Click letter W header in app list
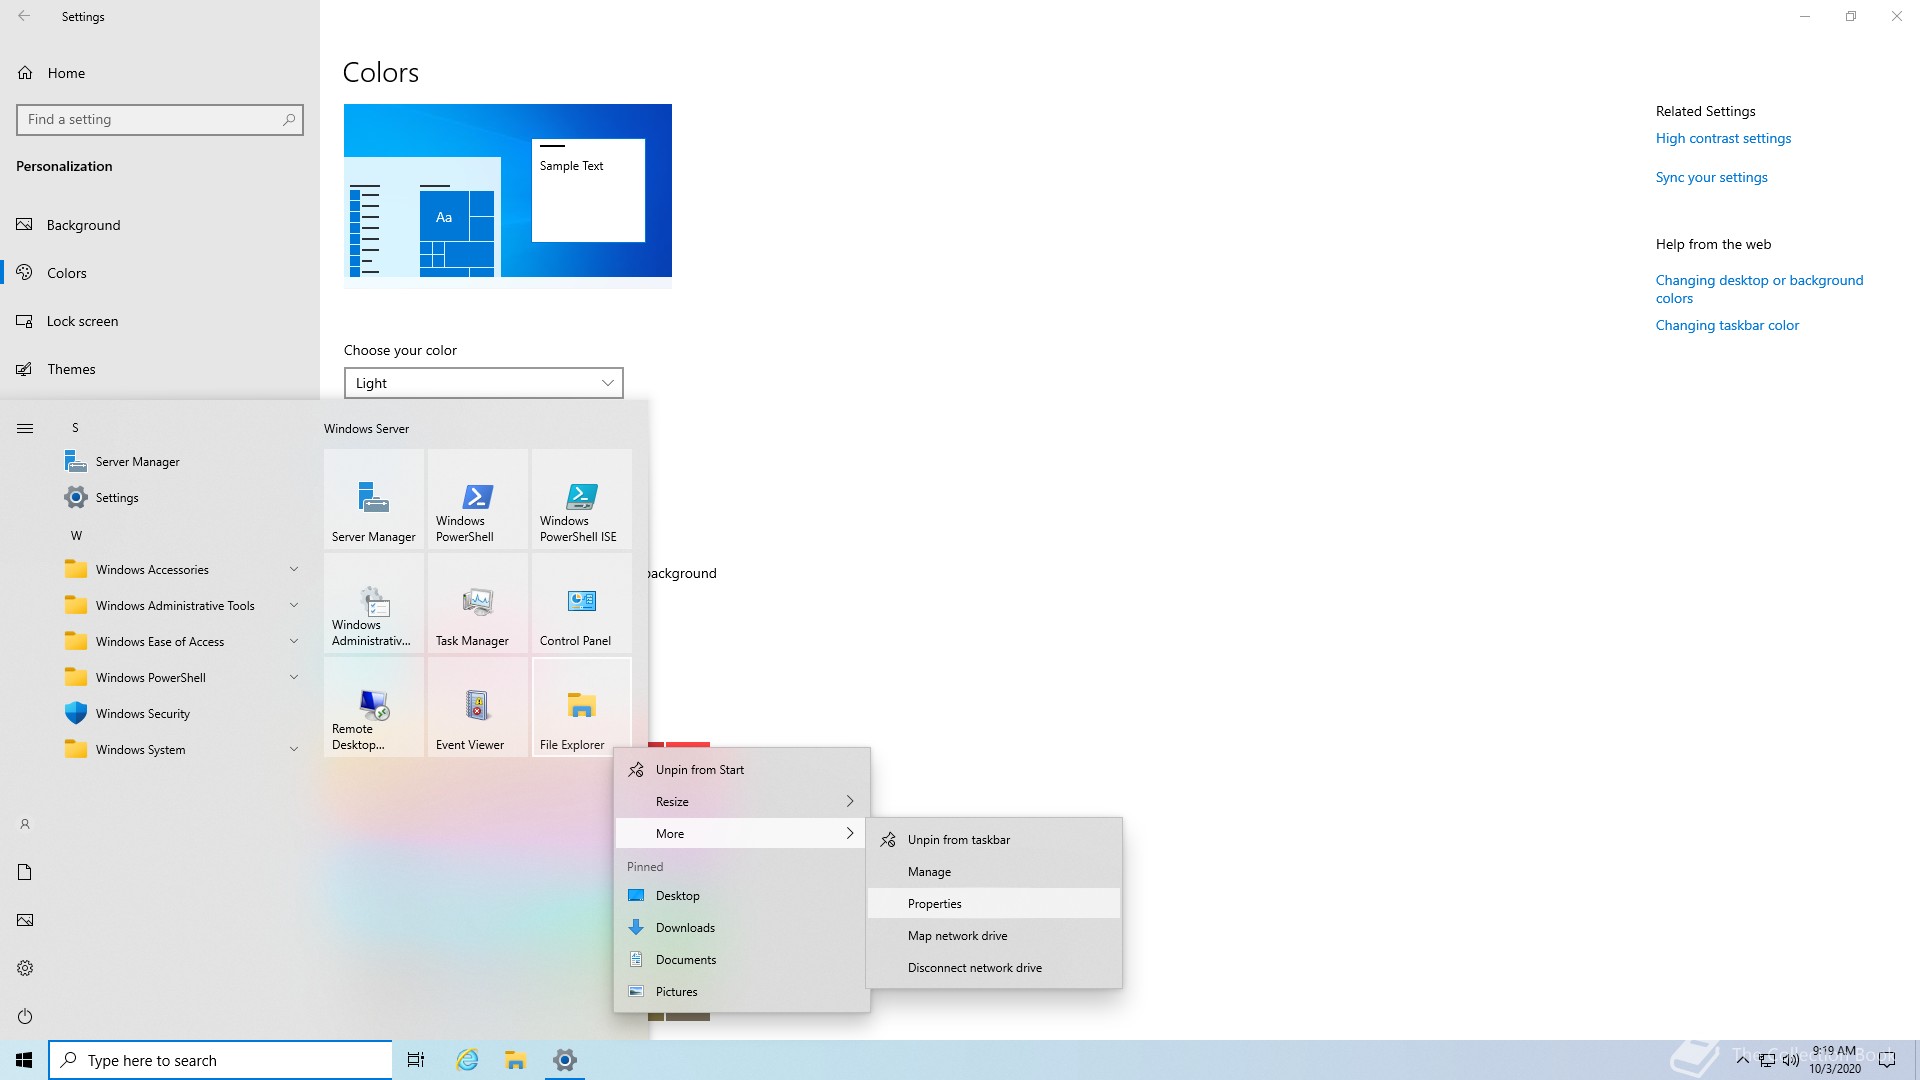The image size is (1920, 1080). pyautogui.click(x=76, y=536)
